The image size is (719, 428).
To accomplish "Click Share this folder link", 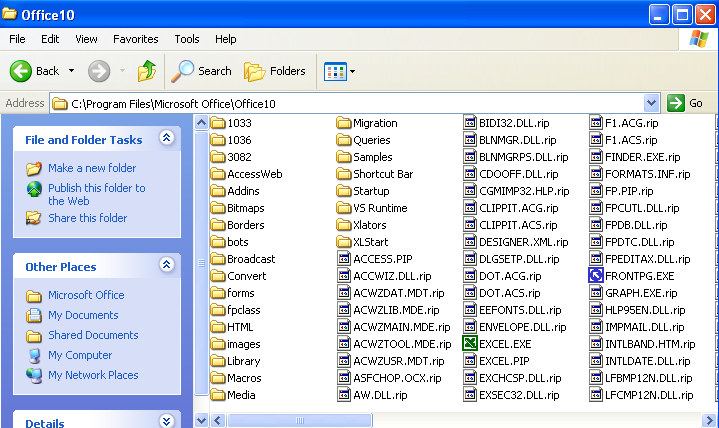I will pyautogui.click(x=88, y=218).
